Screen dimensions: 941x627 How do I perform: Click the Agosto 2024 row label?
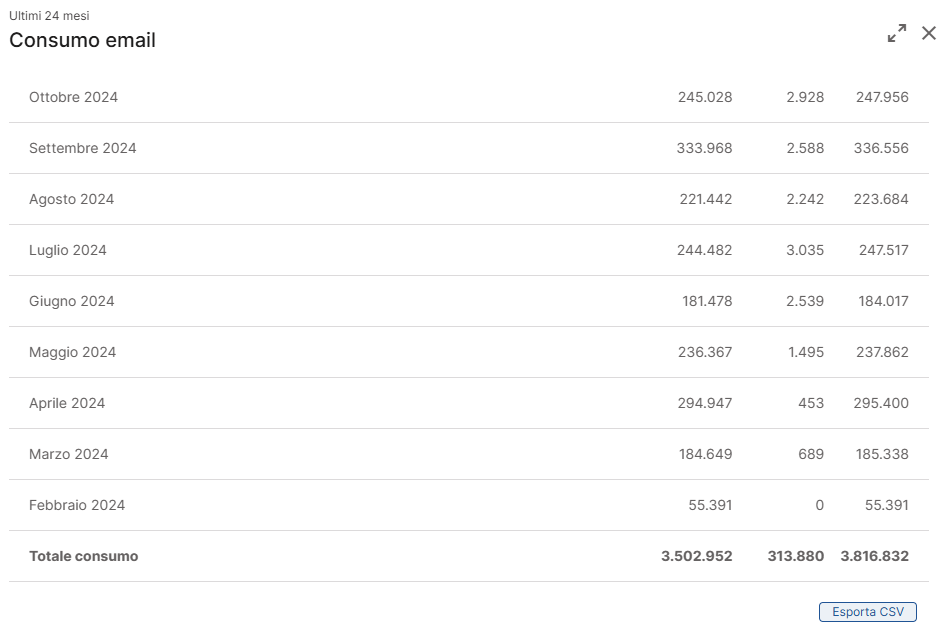[71, 199]
